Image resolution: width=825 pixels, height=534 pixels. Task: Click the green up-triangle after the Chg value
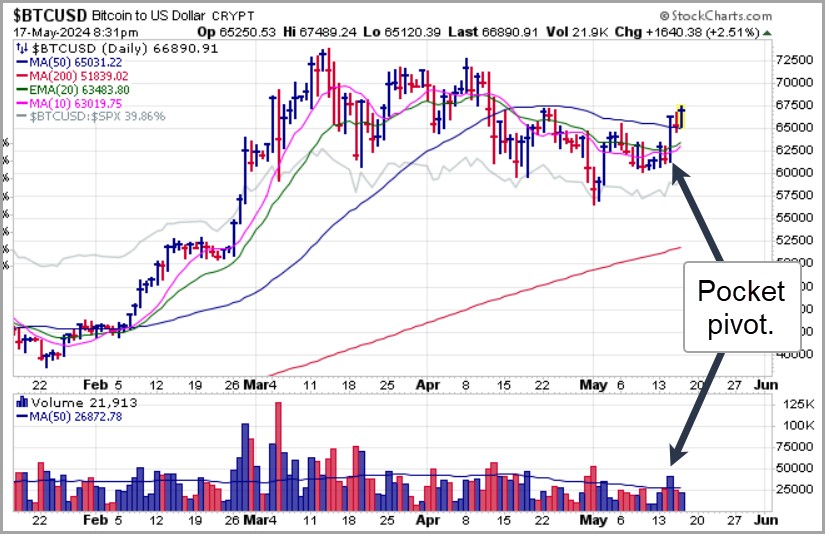point(767,33)
